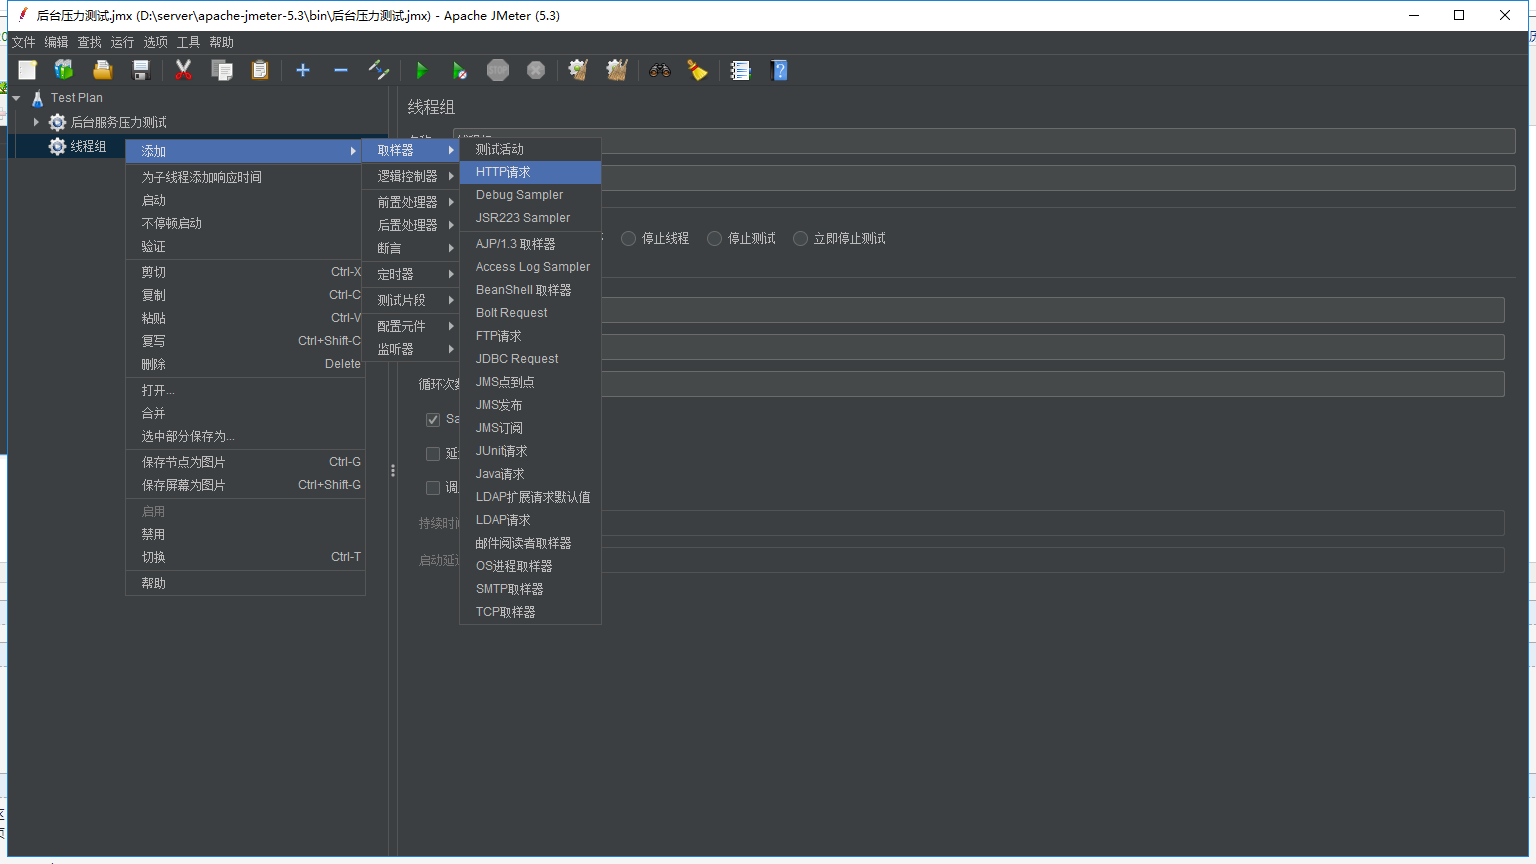Select the Test Plan tree item
This screenshot has height=864, width=1536.
click(x=77, y=98)
